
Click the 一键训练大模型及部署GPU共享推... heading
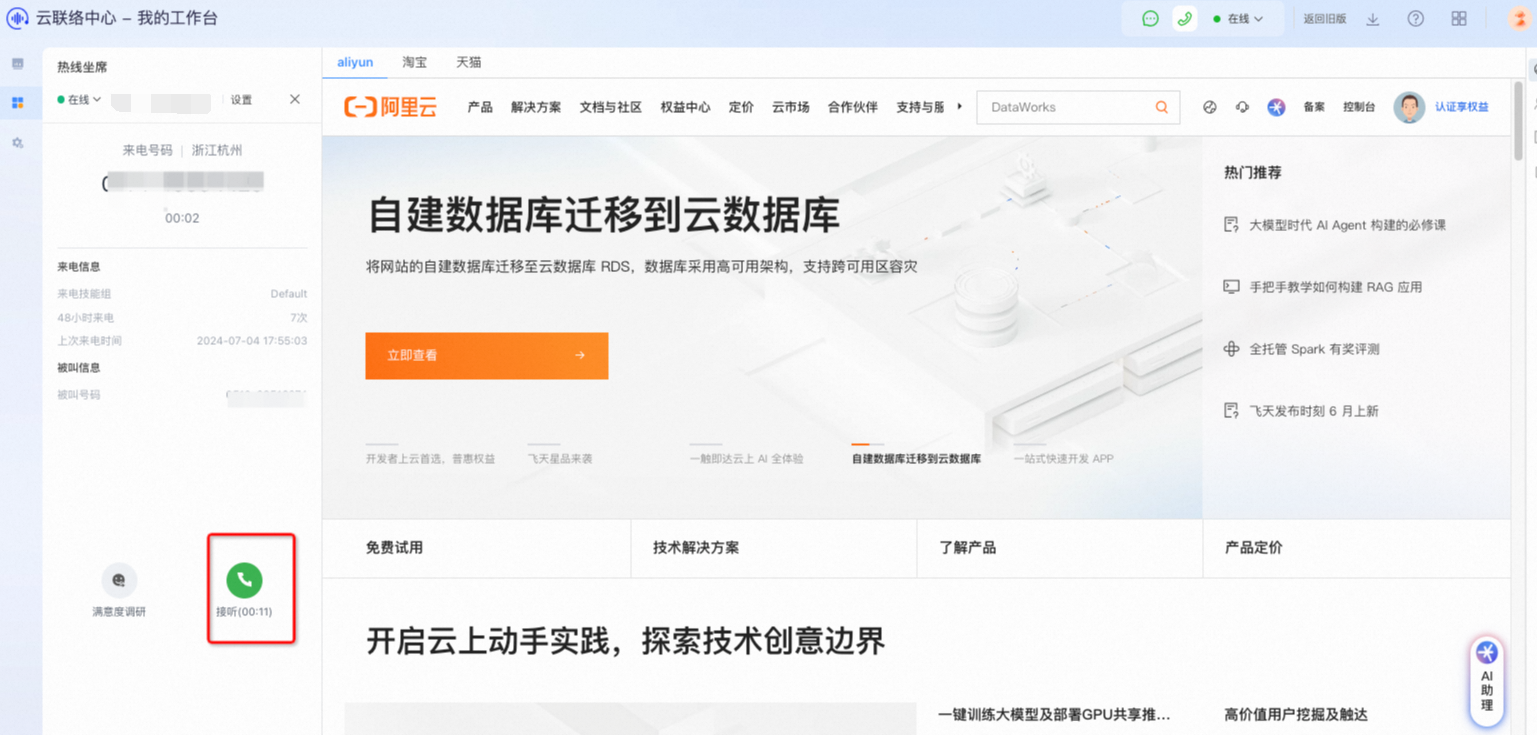[x=1054, y=714]
